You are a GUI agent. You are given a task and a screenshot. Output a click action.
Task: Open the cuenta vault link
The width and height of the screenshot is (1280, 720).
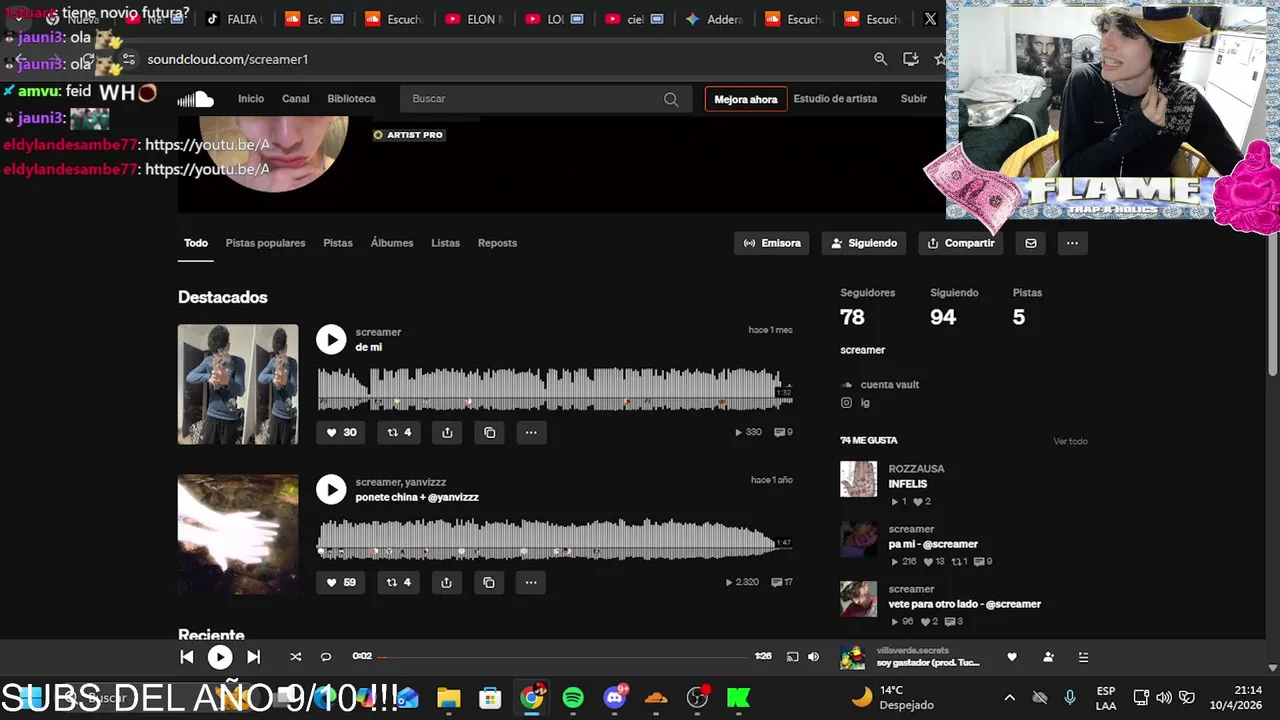889,384
